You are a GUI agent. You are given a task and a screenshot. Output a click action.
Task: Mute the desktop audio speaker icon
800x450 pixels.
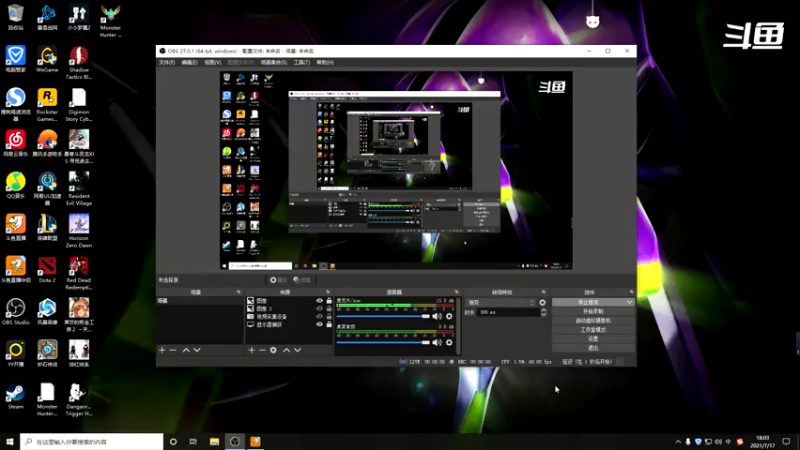[437, 342]
